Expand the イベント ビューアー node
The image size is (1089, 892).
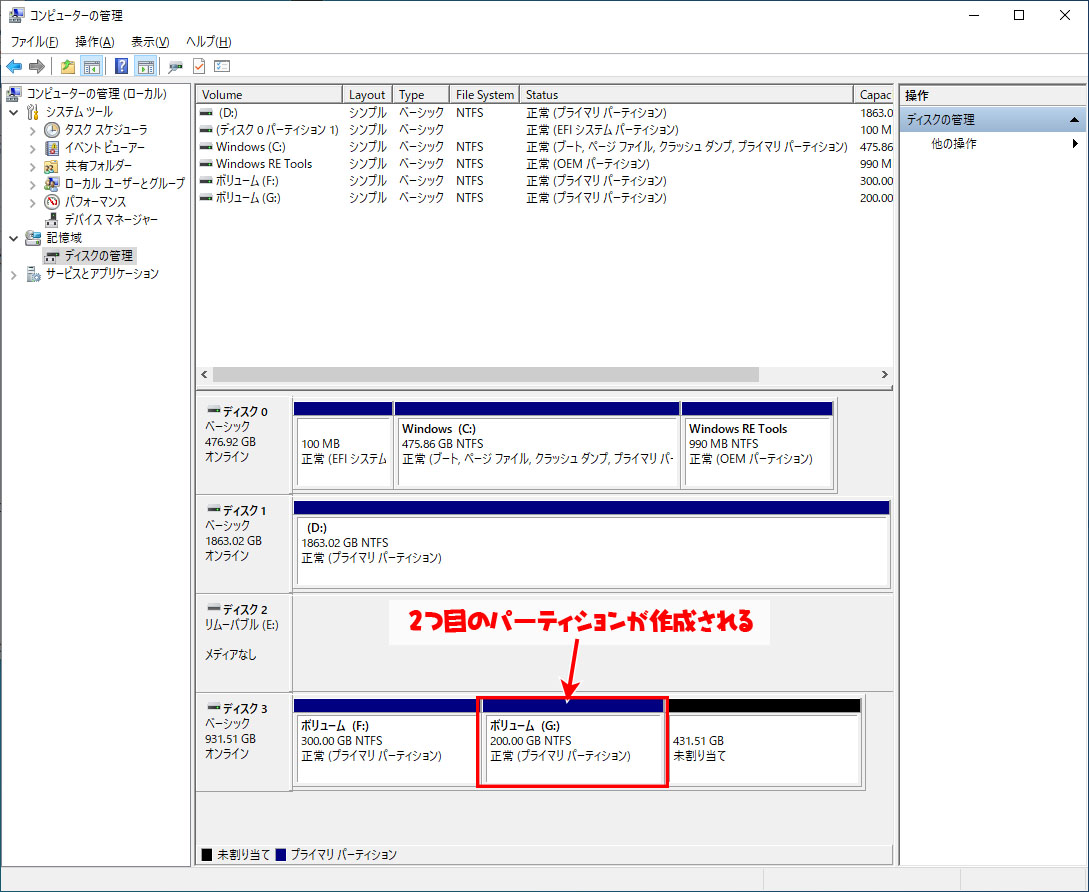32,148
